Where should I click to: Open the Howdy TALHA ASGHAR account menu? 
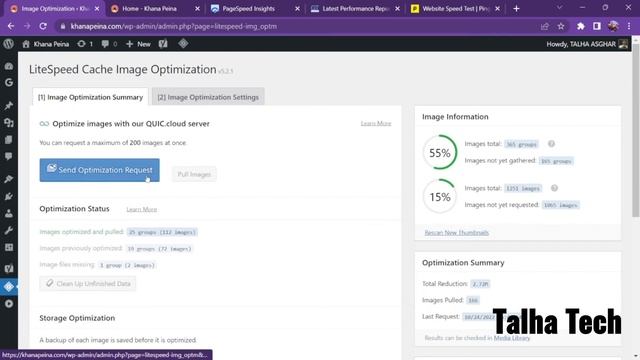(587, 44)
